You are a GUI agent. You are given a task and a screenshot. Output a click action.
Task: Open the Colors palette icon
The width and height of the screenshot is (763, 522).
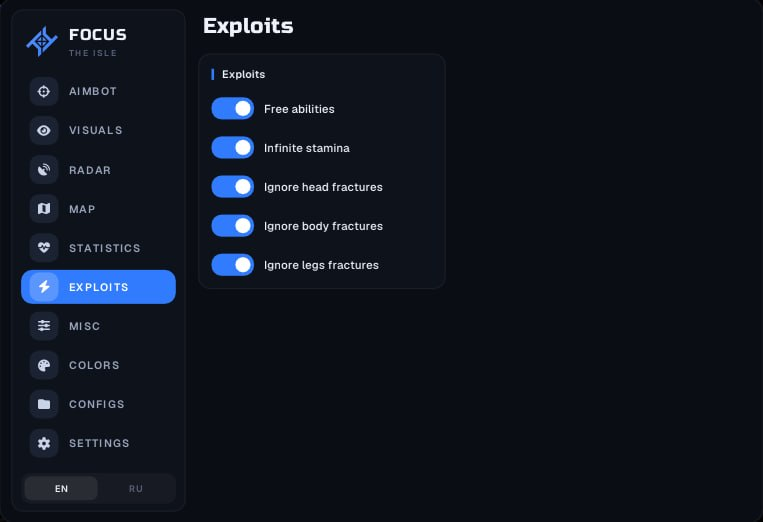click(x=44, y=365)
